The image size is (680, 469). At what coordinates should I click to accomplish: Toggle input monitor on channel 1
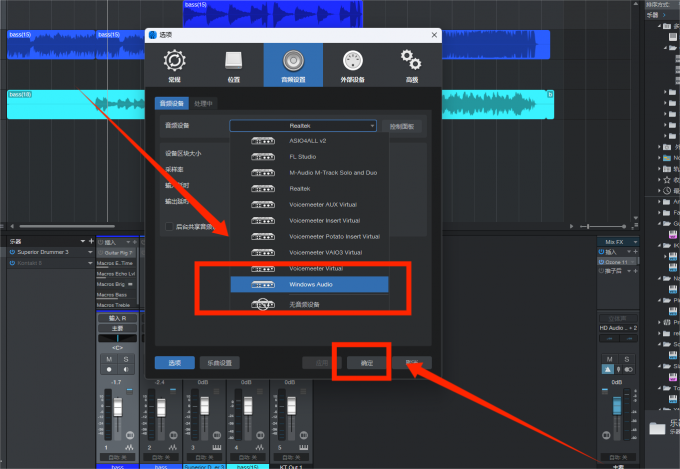click(126, 370)
